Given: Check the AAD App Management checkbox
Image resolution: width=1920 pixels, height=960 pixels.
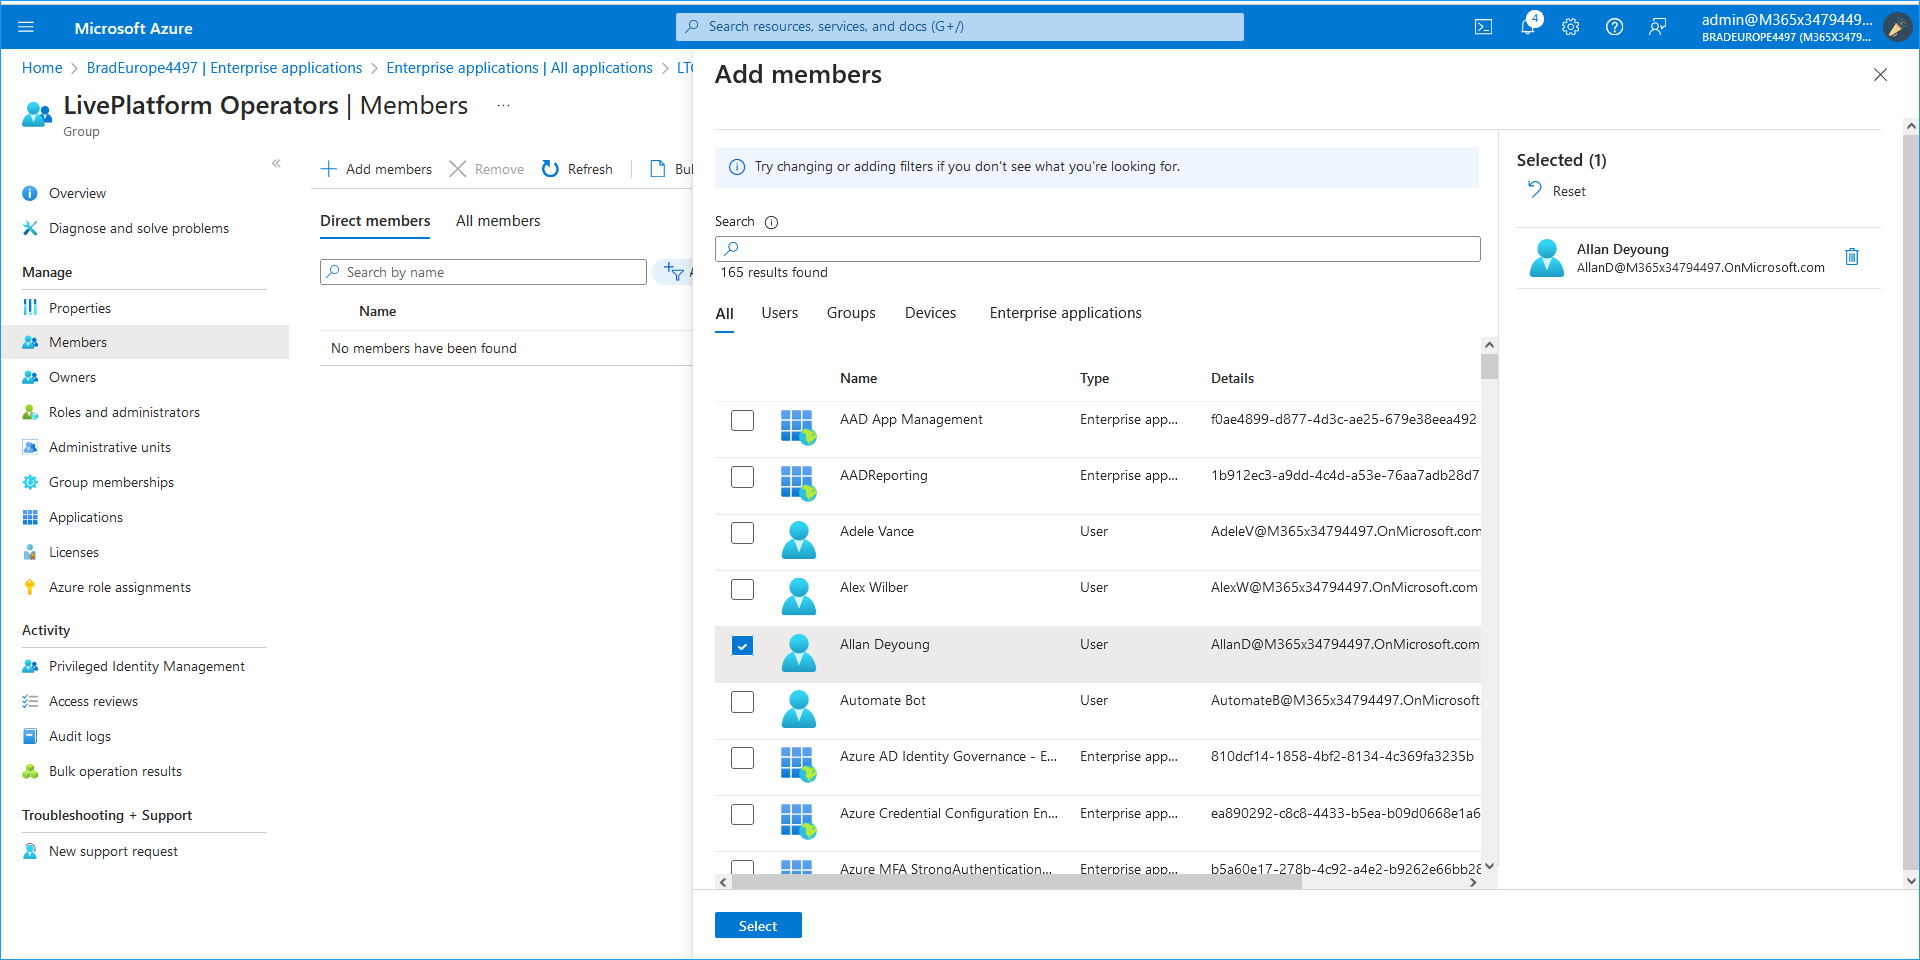Looking at the screenshot, I should [742, 420].
